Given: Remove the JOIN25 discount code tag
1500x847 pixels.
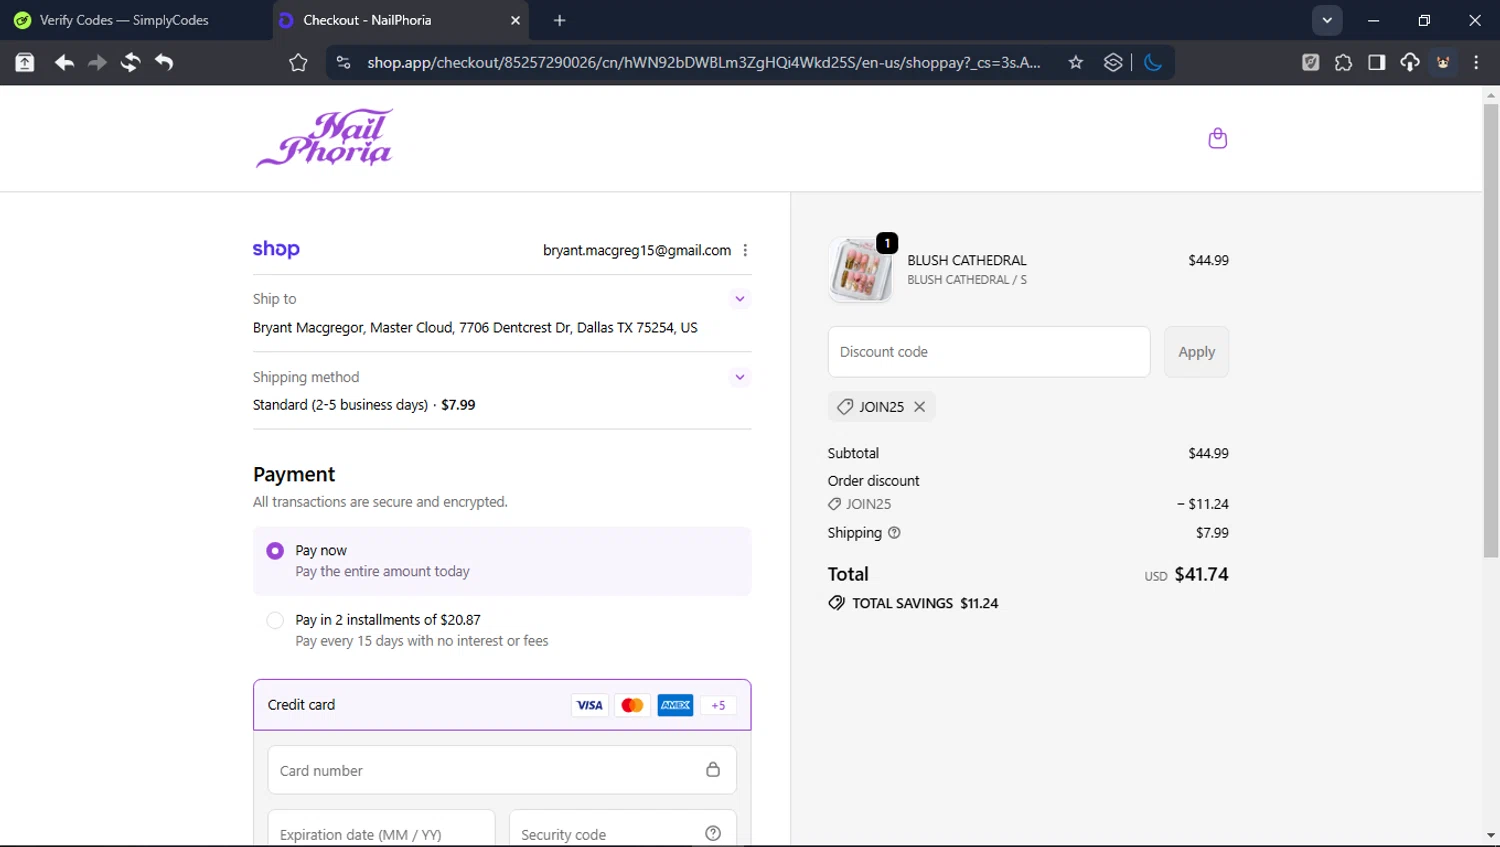Looking at the screenshot, I should 919,406.
